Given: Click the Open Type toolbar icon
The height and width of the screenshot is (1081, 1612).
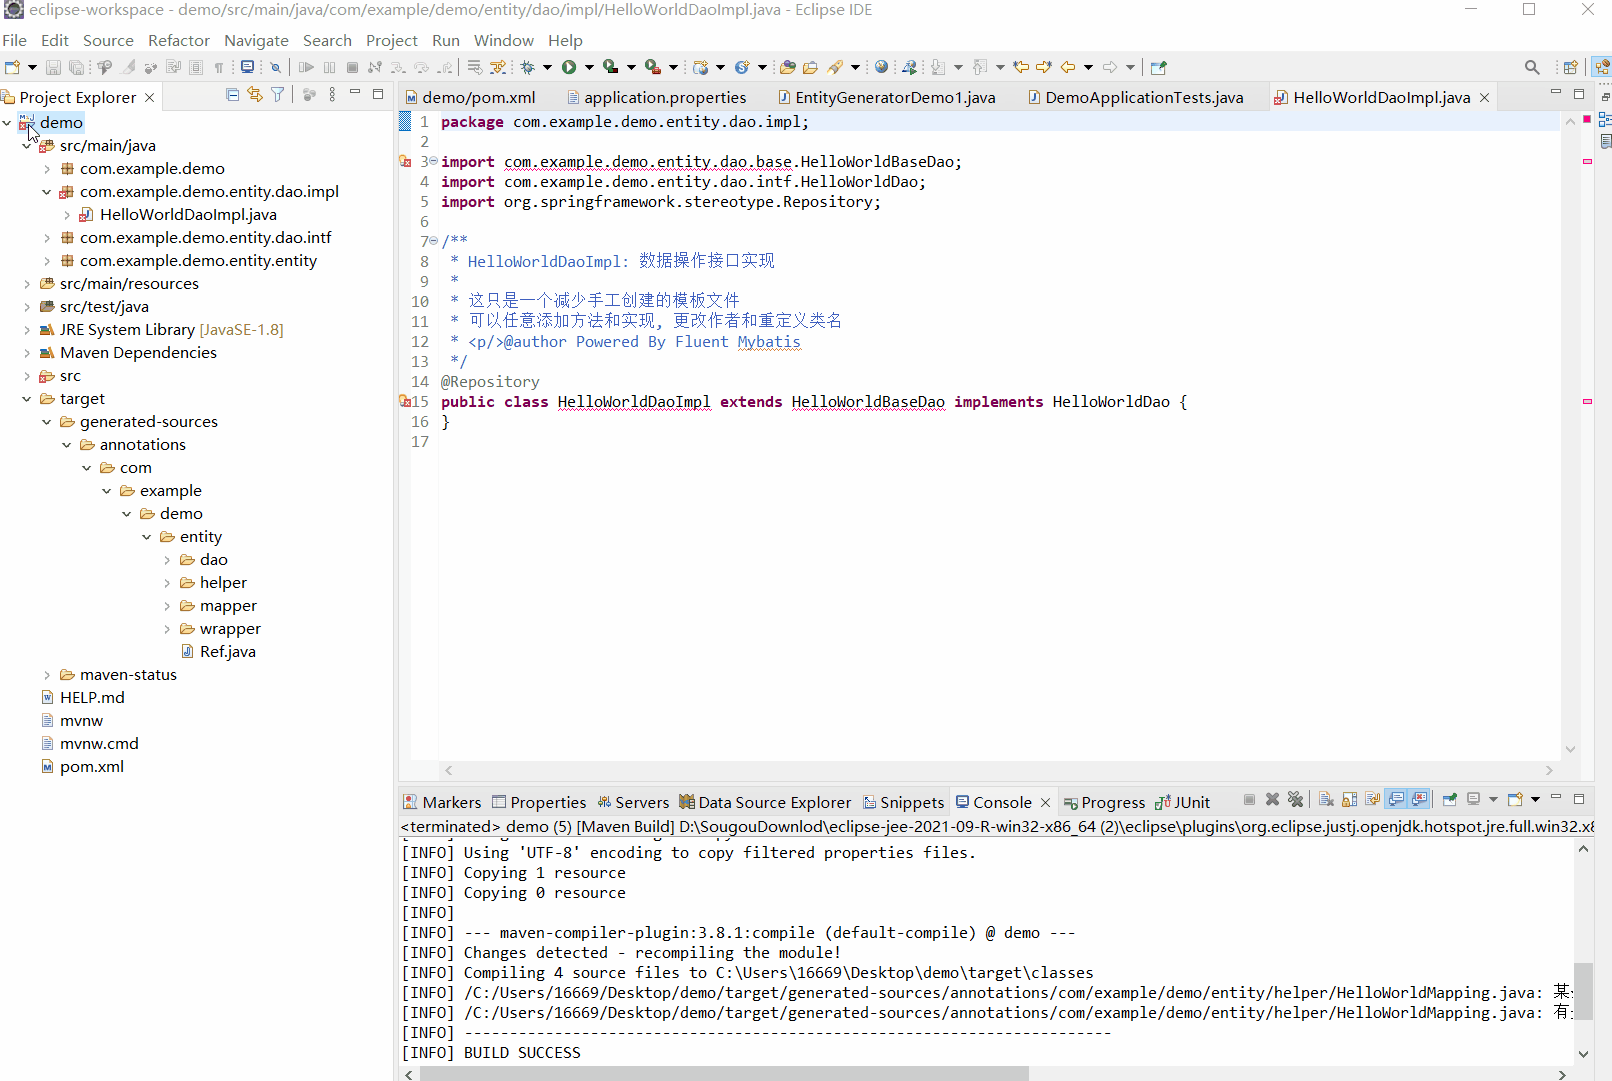Looking at the screenshot, I should coord(787,67).
